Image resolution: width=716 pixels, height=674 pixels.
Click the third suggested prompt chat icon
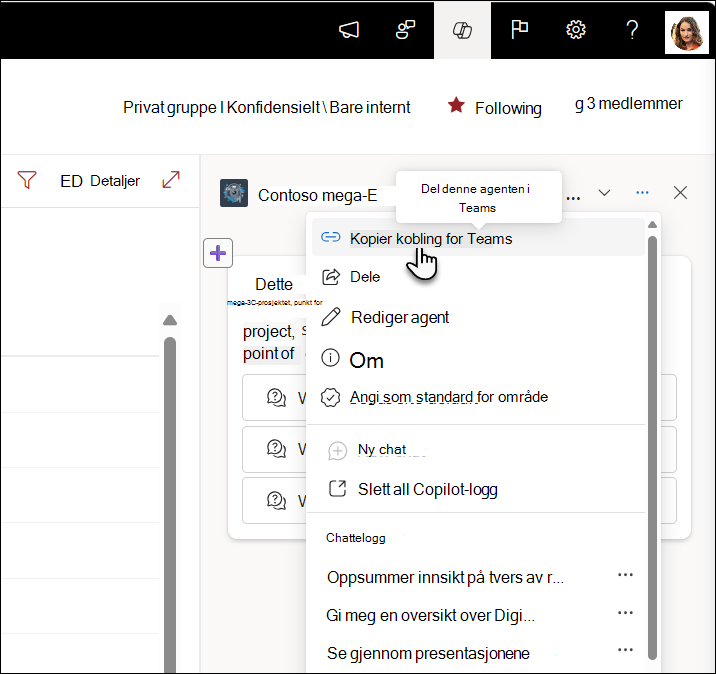click(276, 500)
